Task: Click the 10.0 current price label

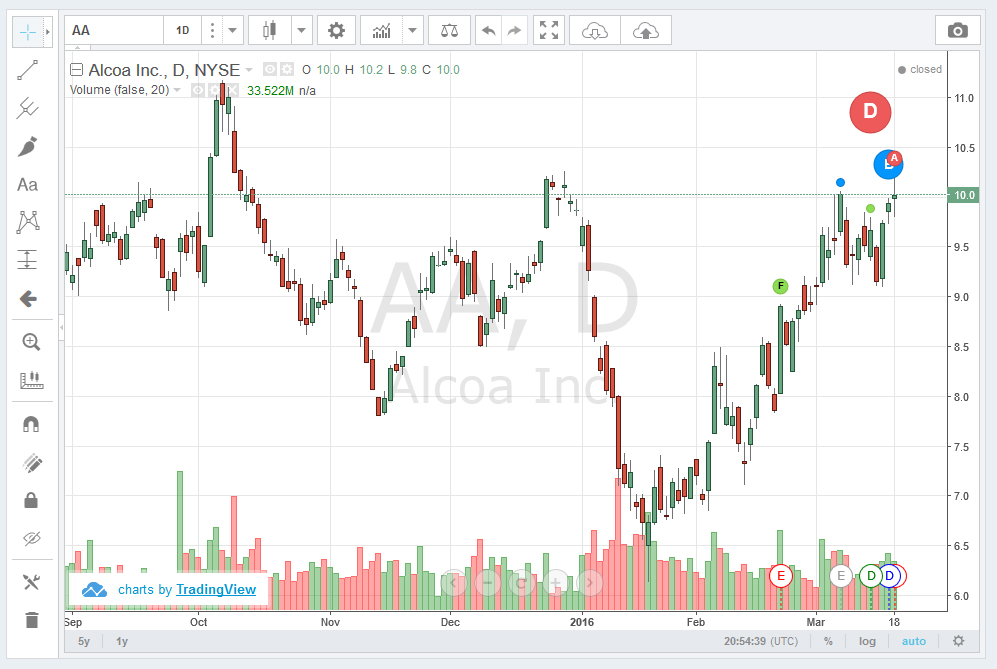Action: pos(964,195)
